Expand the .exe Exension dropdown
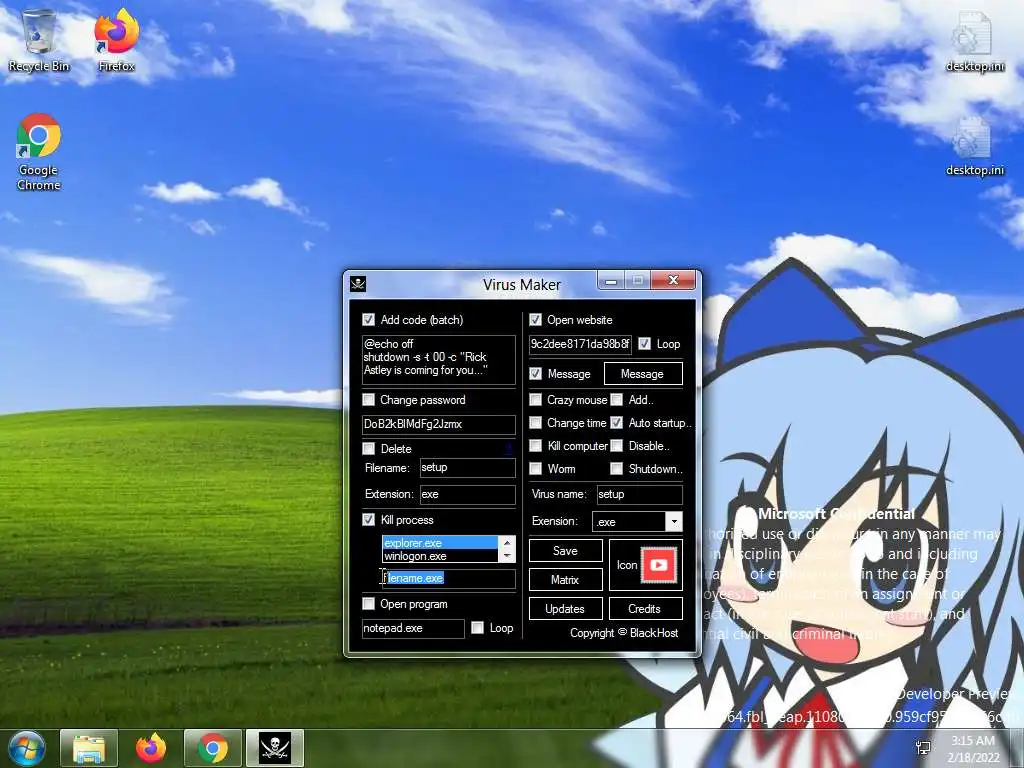The width and height of the screenshot is (1024, 768). [674, 521]
